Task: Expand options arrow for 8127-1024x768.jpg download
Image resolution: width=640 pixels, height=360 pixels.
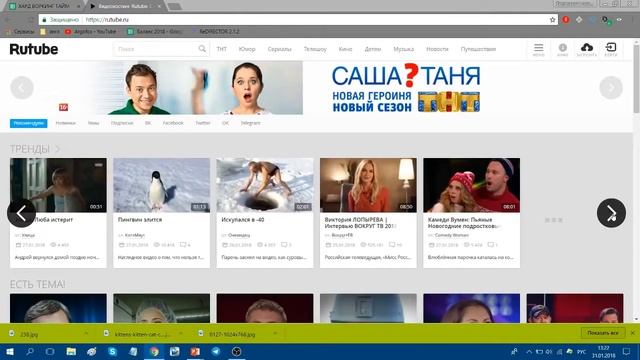Action: click(275, 334)
